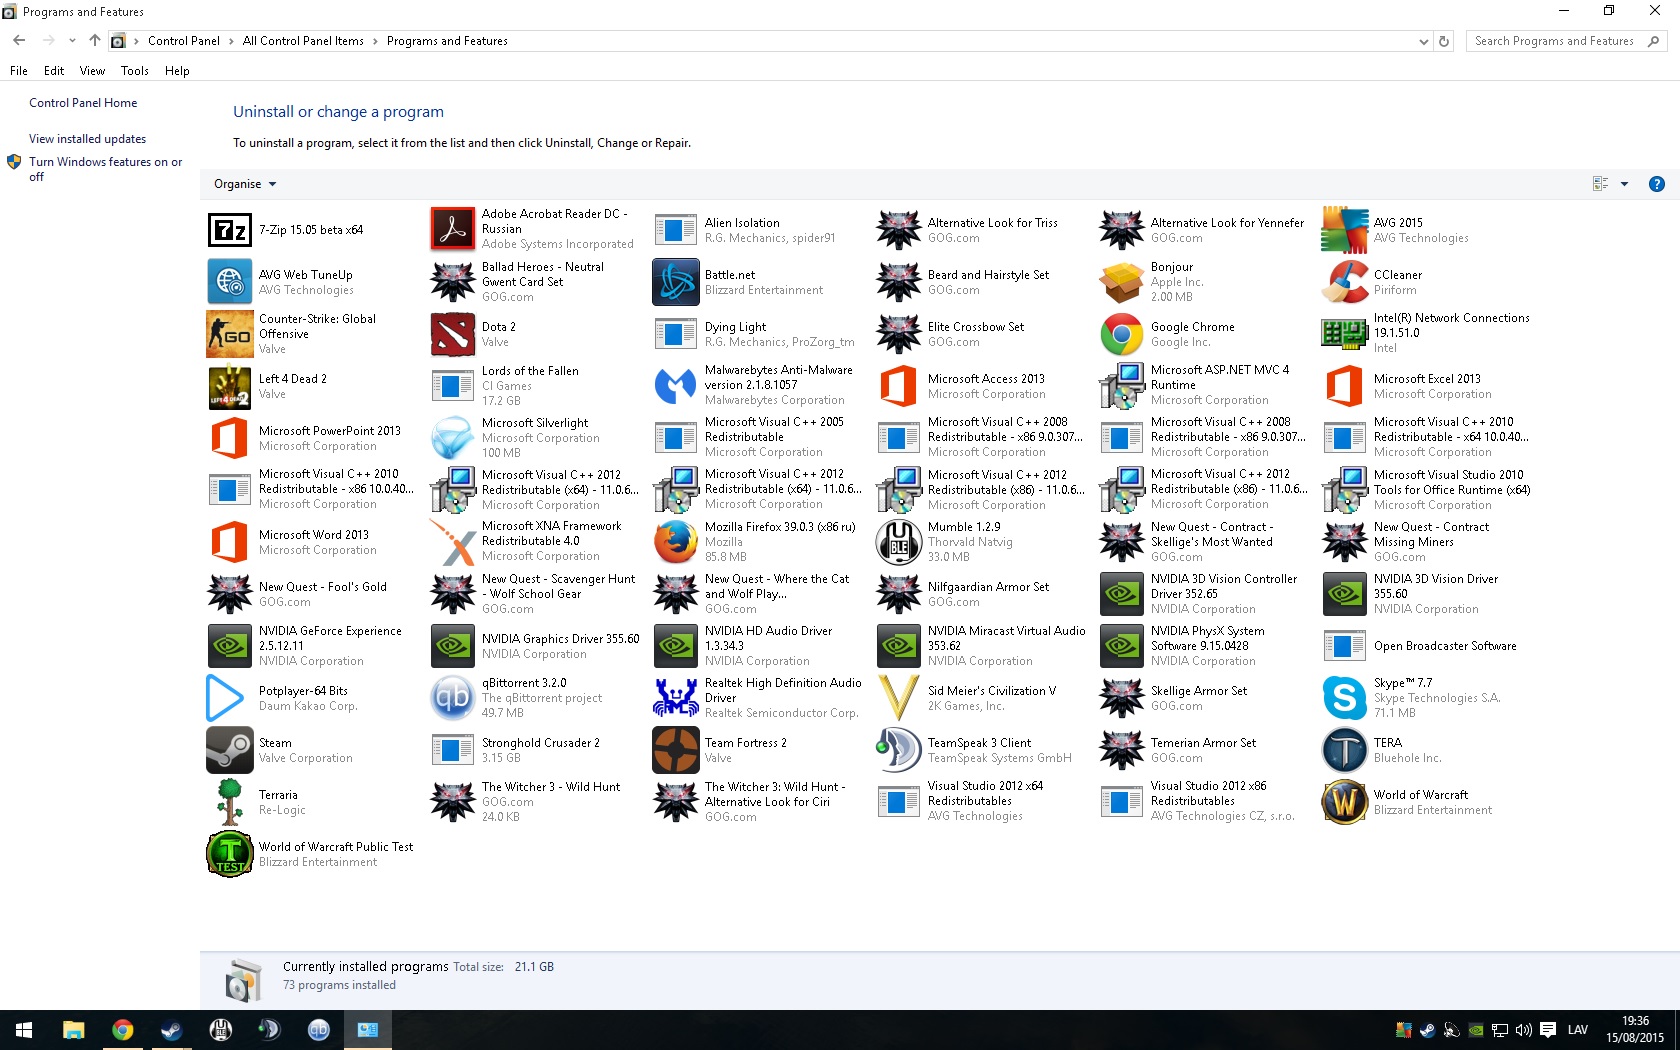Select the Malwarebytes Anti-Malware icon
This screenshot has width=1680, height=1050.
675,386
